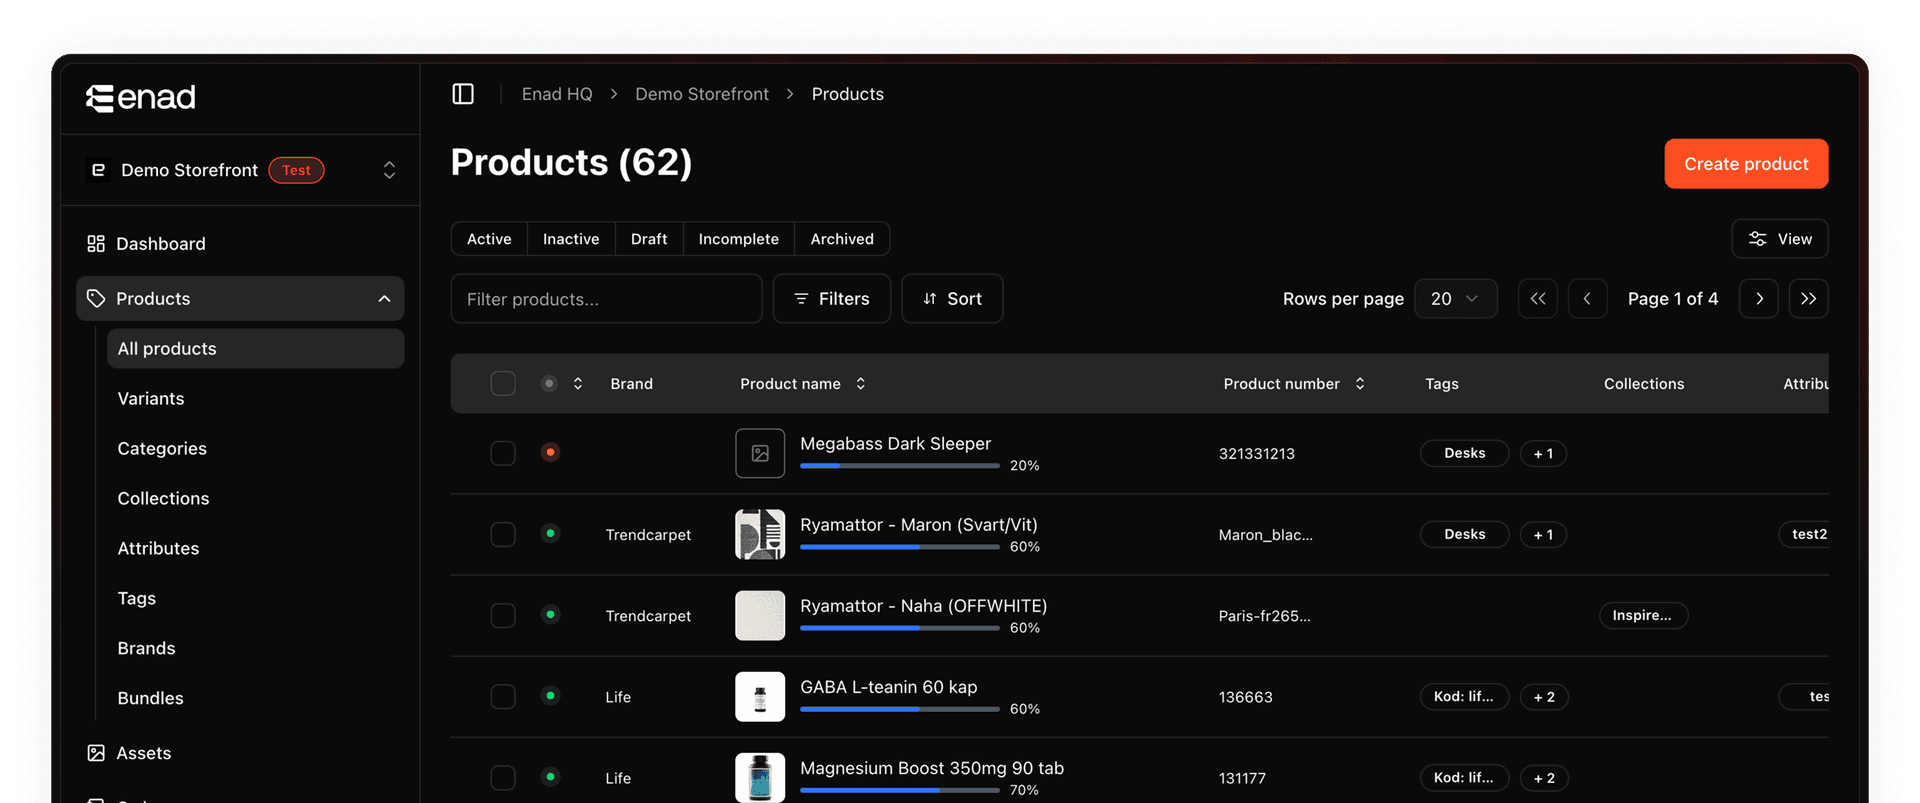Click the Assets image icon

(96, 753)
